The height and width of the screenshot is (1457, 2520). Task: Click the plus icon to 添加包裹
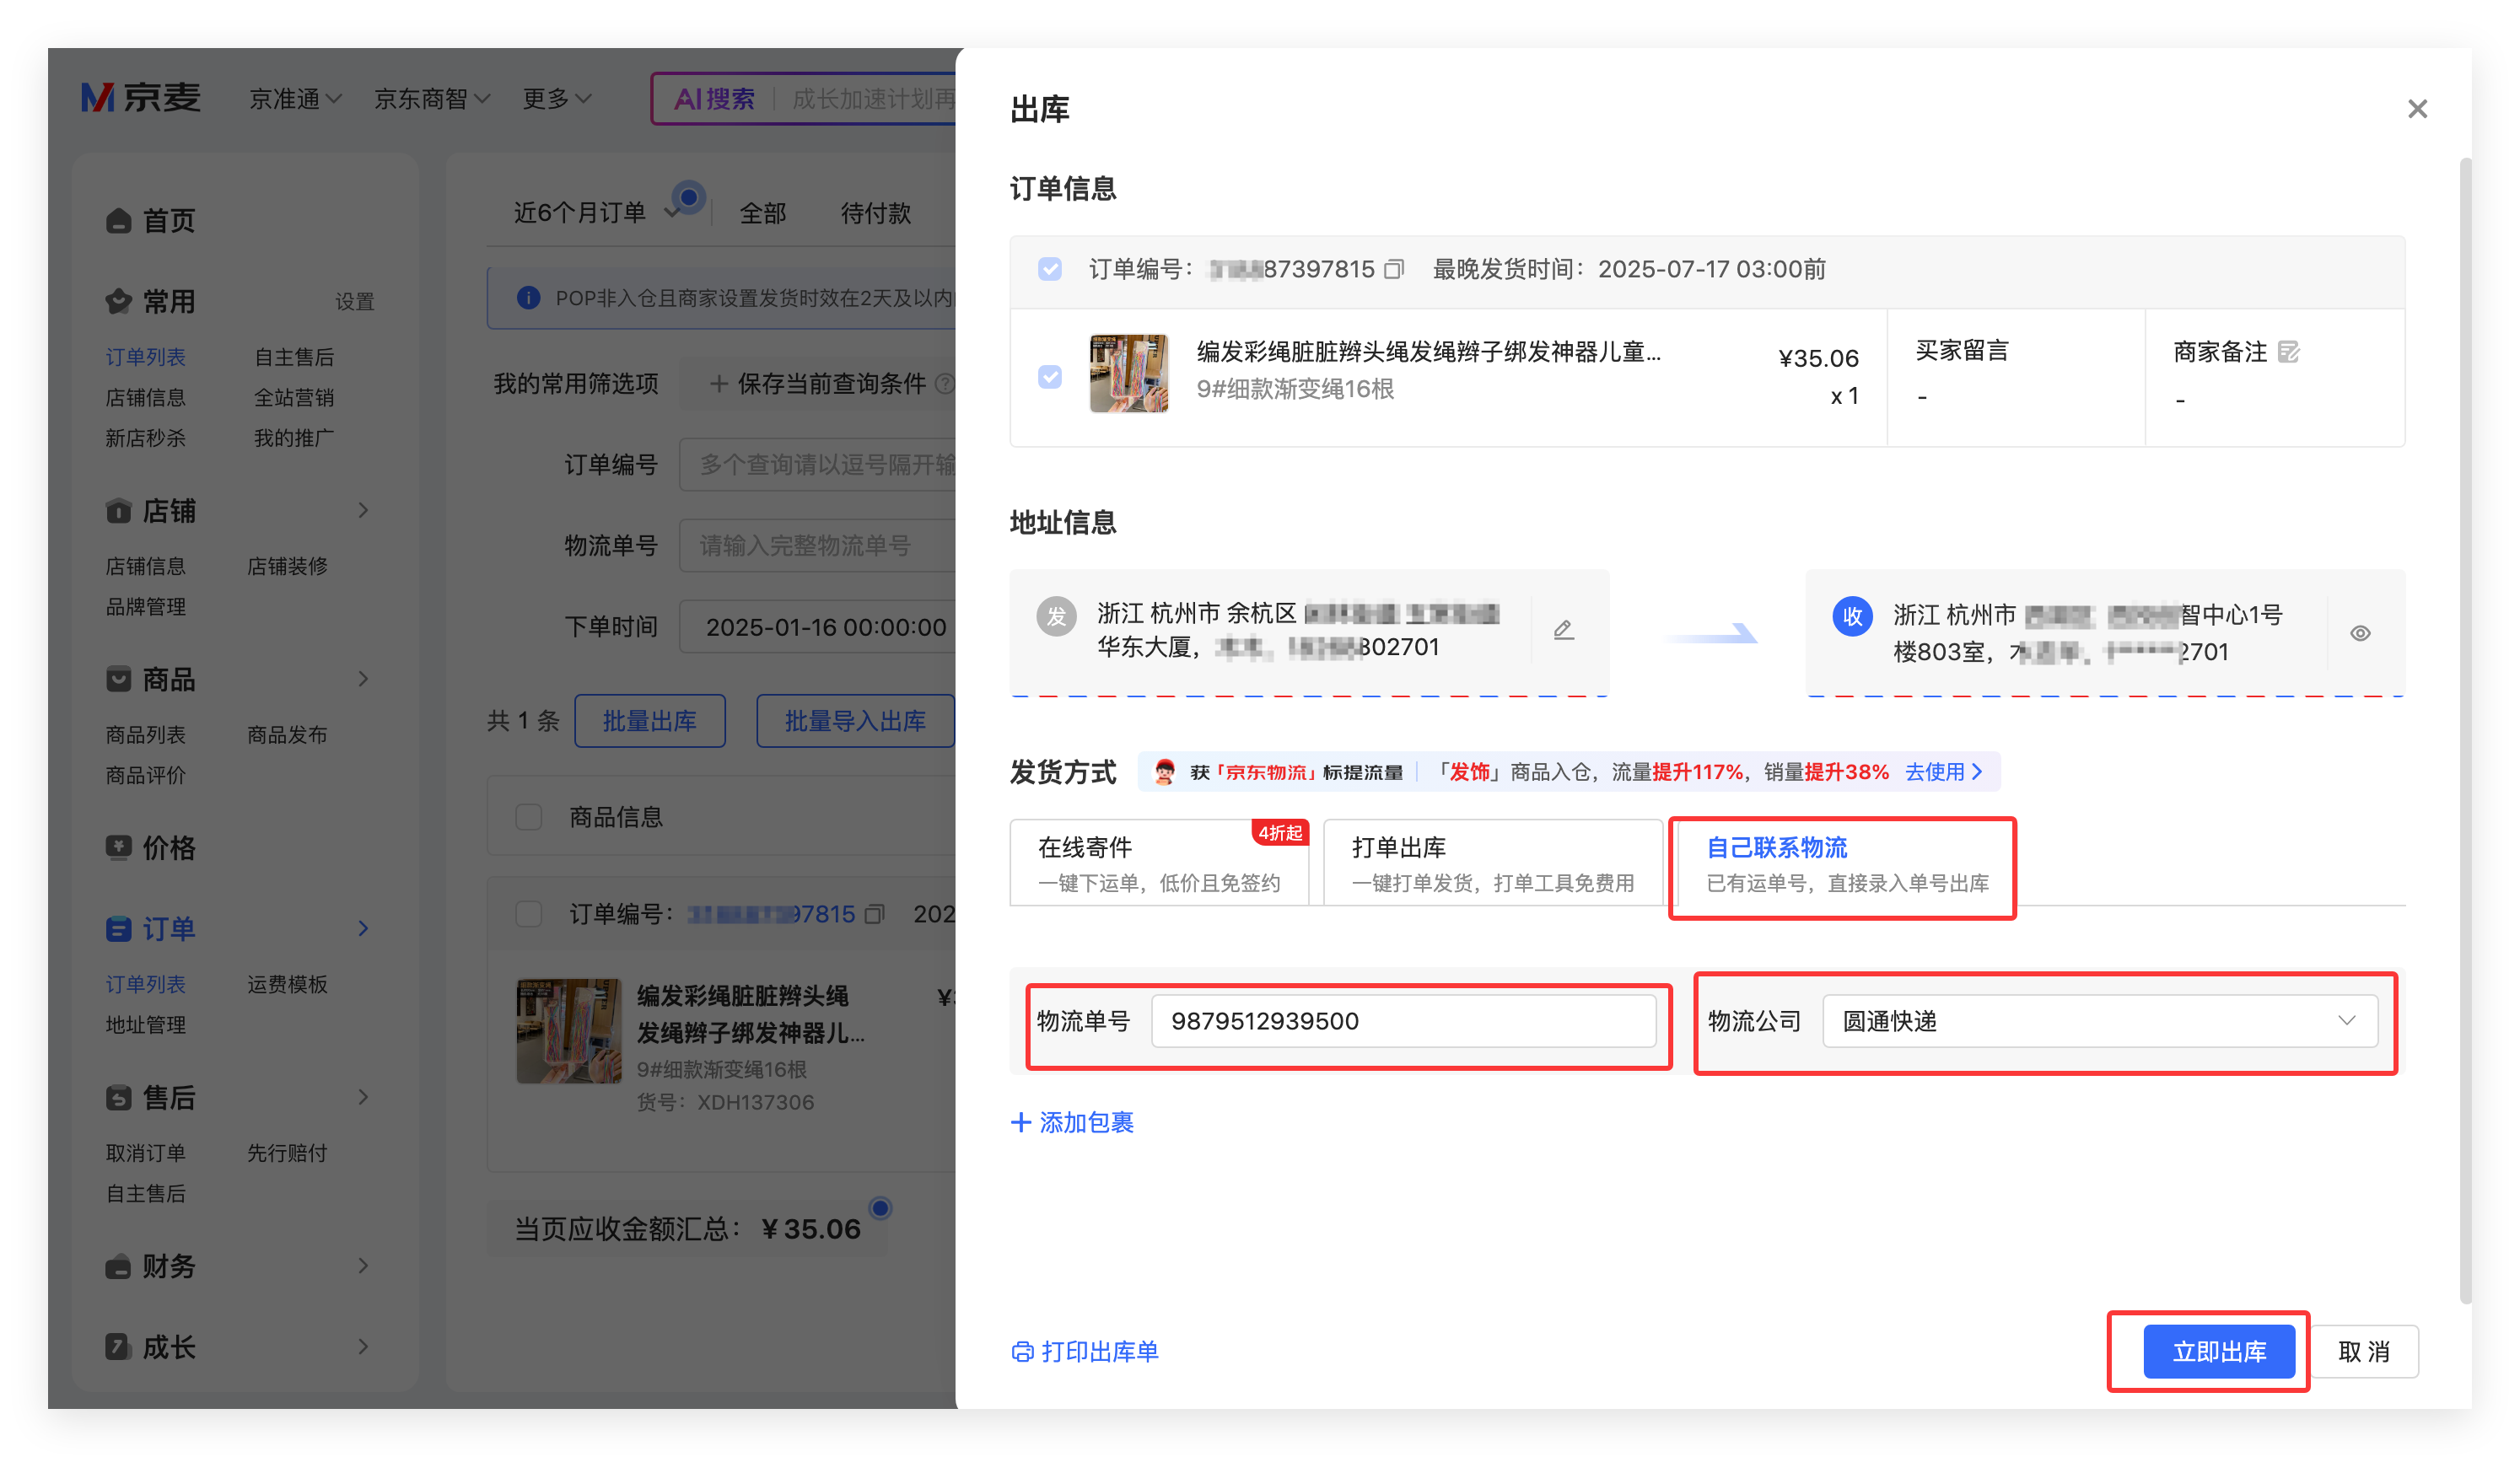1021,1122
